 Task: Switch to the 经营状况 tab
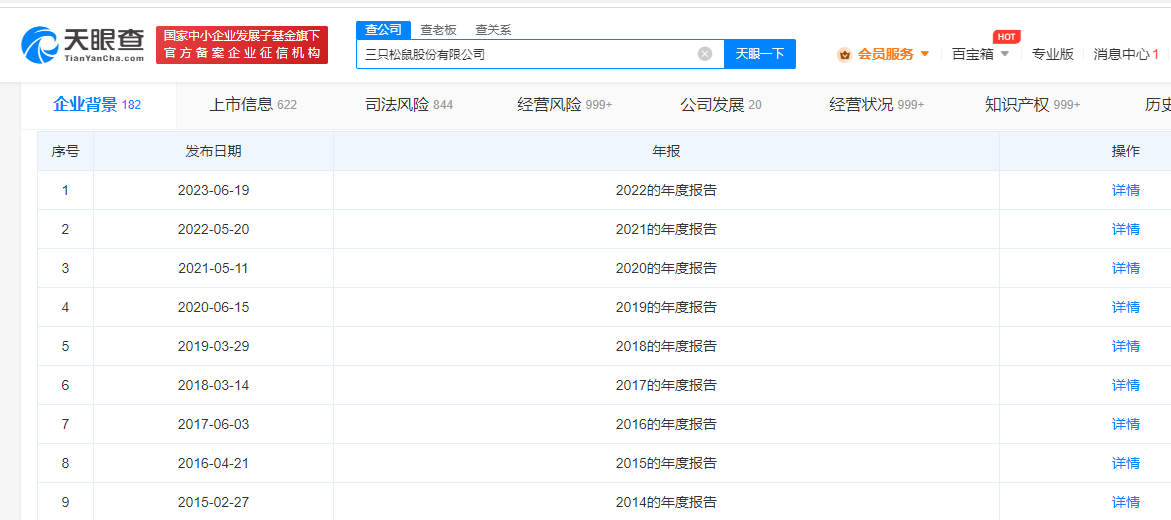pyautogui.click(x=877, y=105)
